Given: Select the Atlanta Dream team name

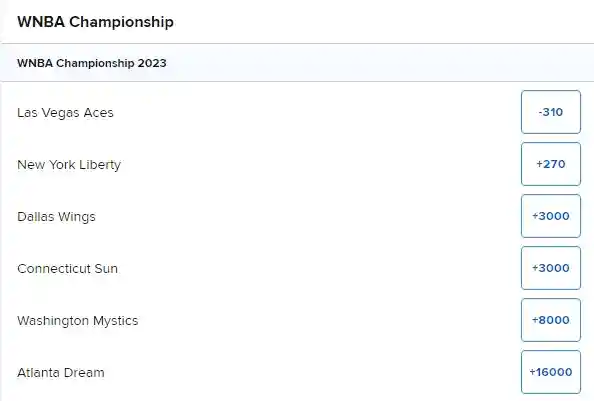Looking at the screenshot, I should (61, 373).
